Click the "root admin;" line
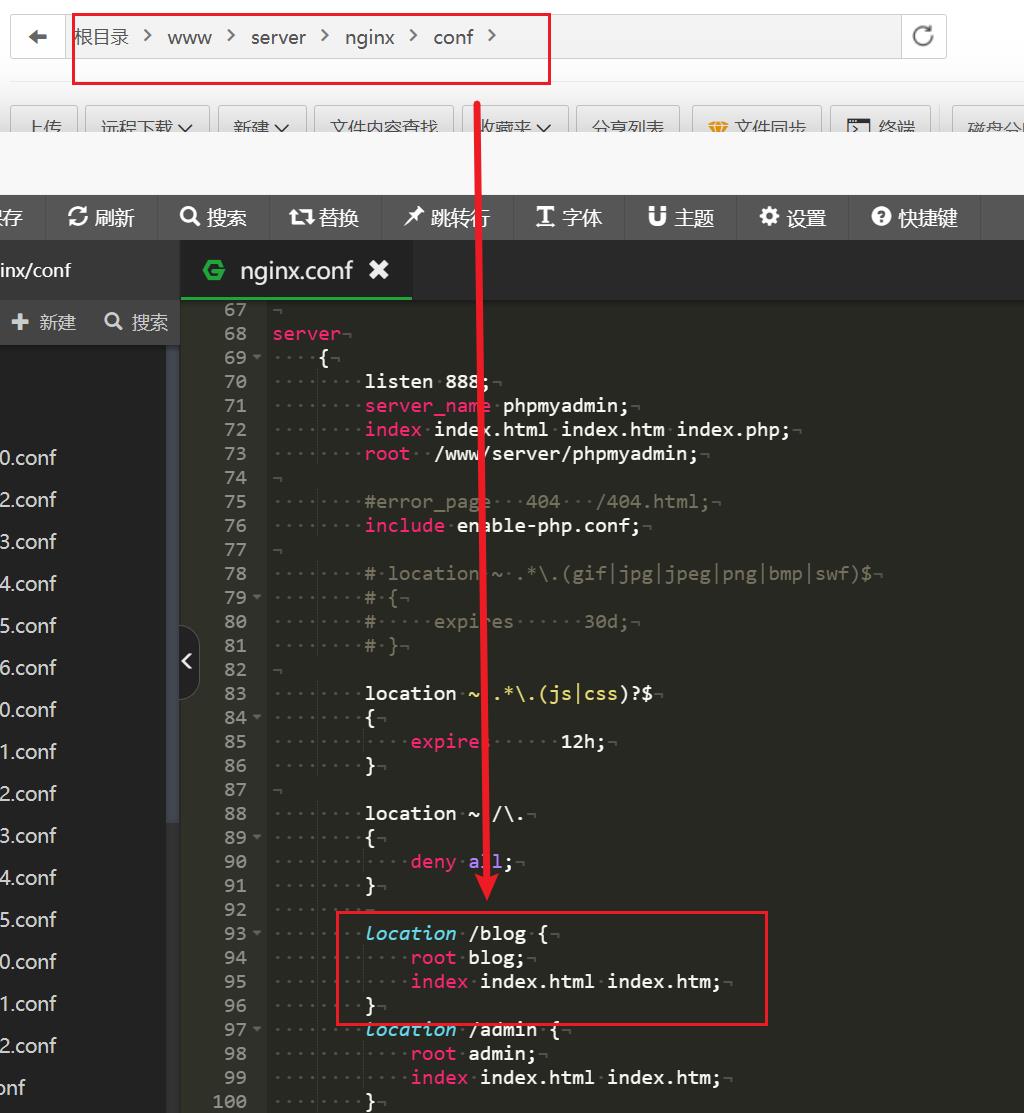The image size is (1024, 1113). pos(473,1053)
